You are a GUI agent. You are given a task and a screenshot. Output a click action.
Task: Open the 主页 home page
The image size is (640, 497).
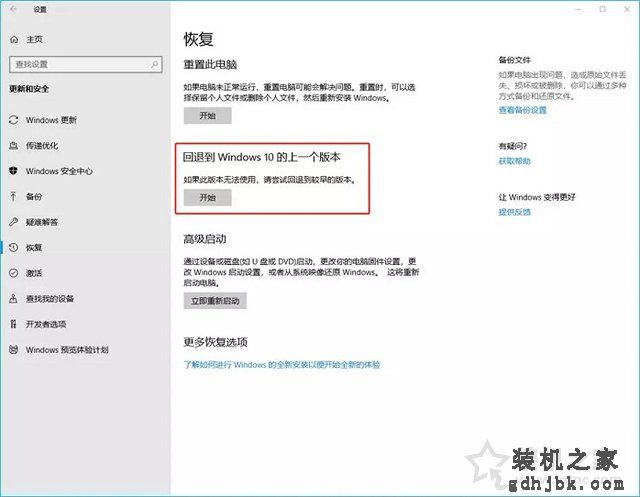(35, 39)
